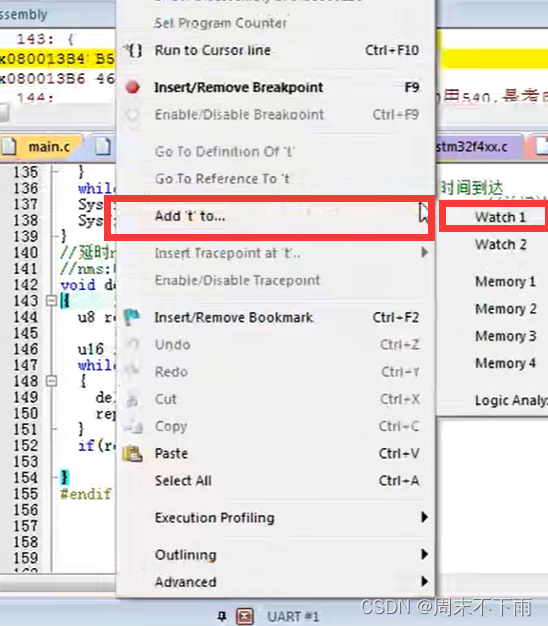
Task: Click the UART #1 panel label
Action: 293,617
